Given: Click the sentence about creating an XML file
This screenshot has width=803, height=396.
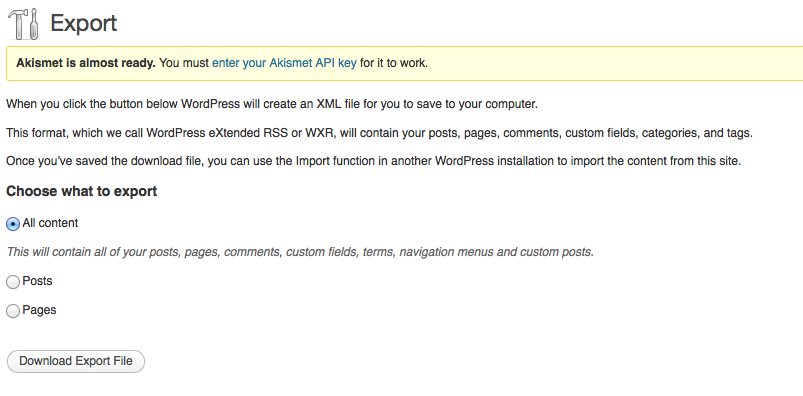Looking at the screenshot, I should (272, 104).
